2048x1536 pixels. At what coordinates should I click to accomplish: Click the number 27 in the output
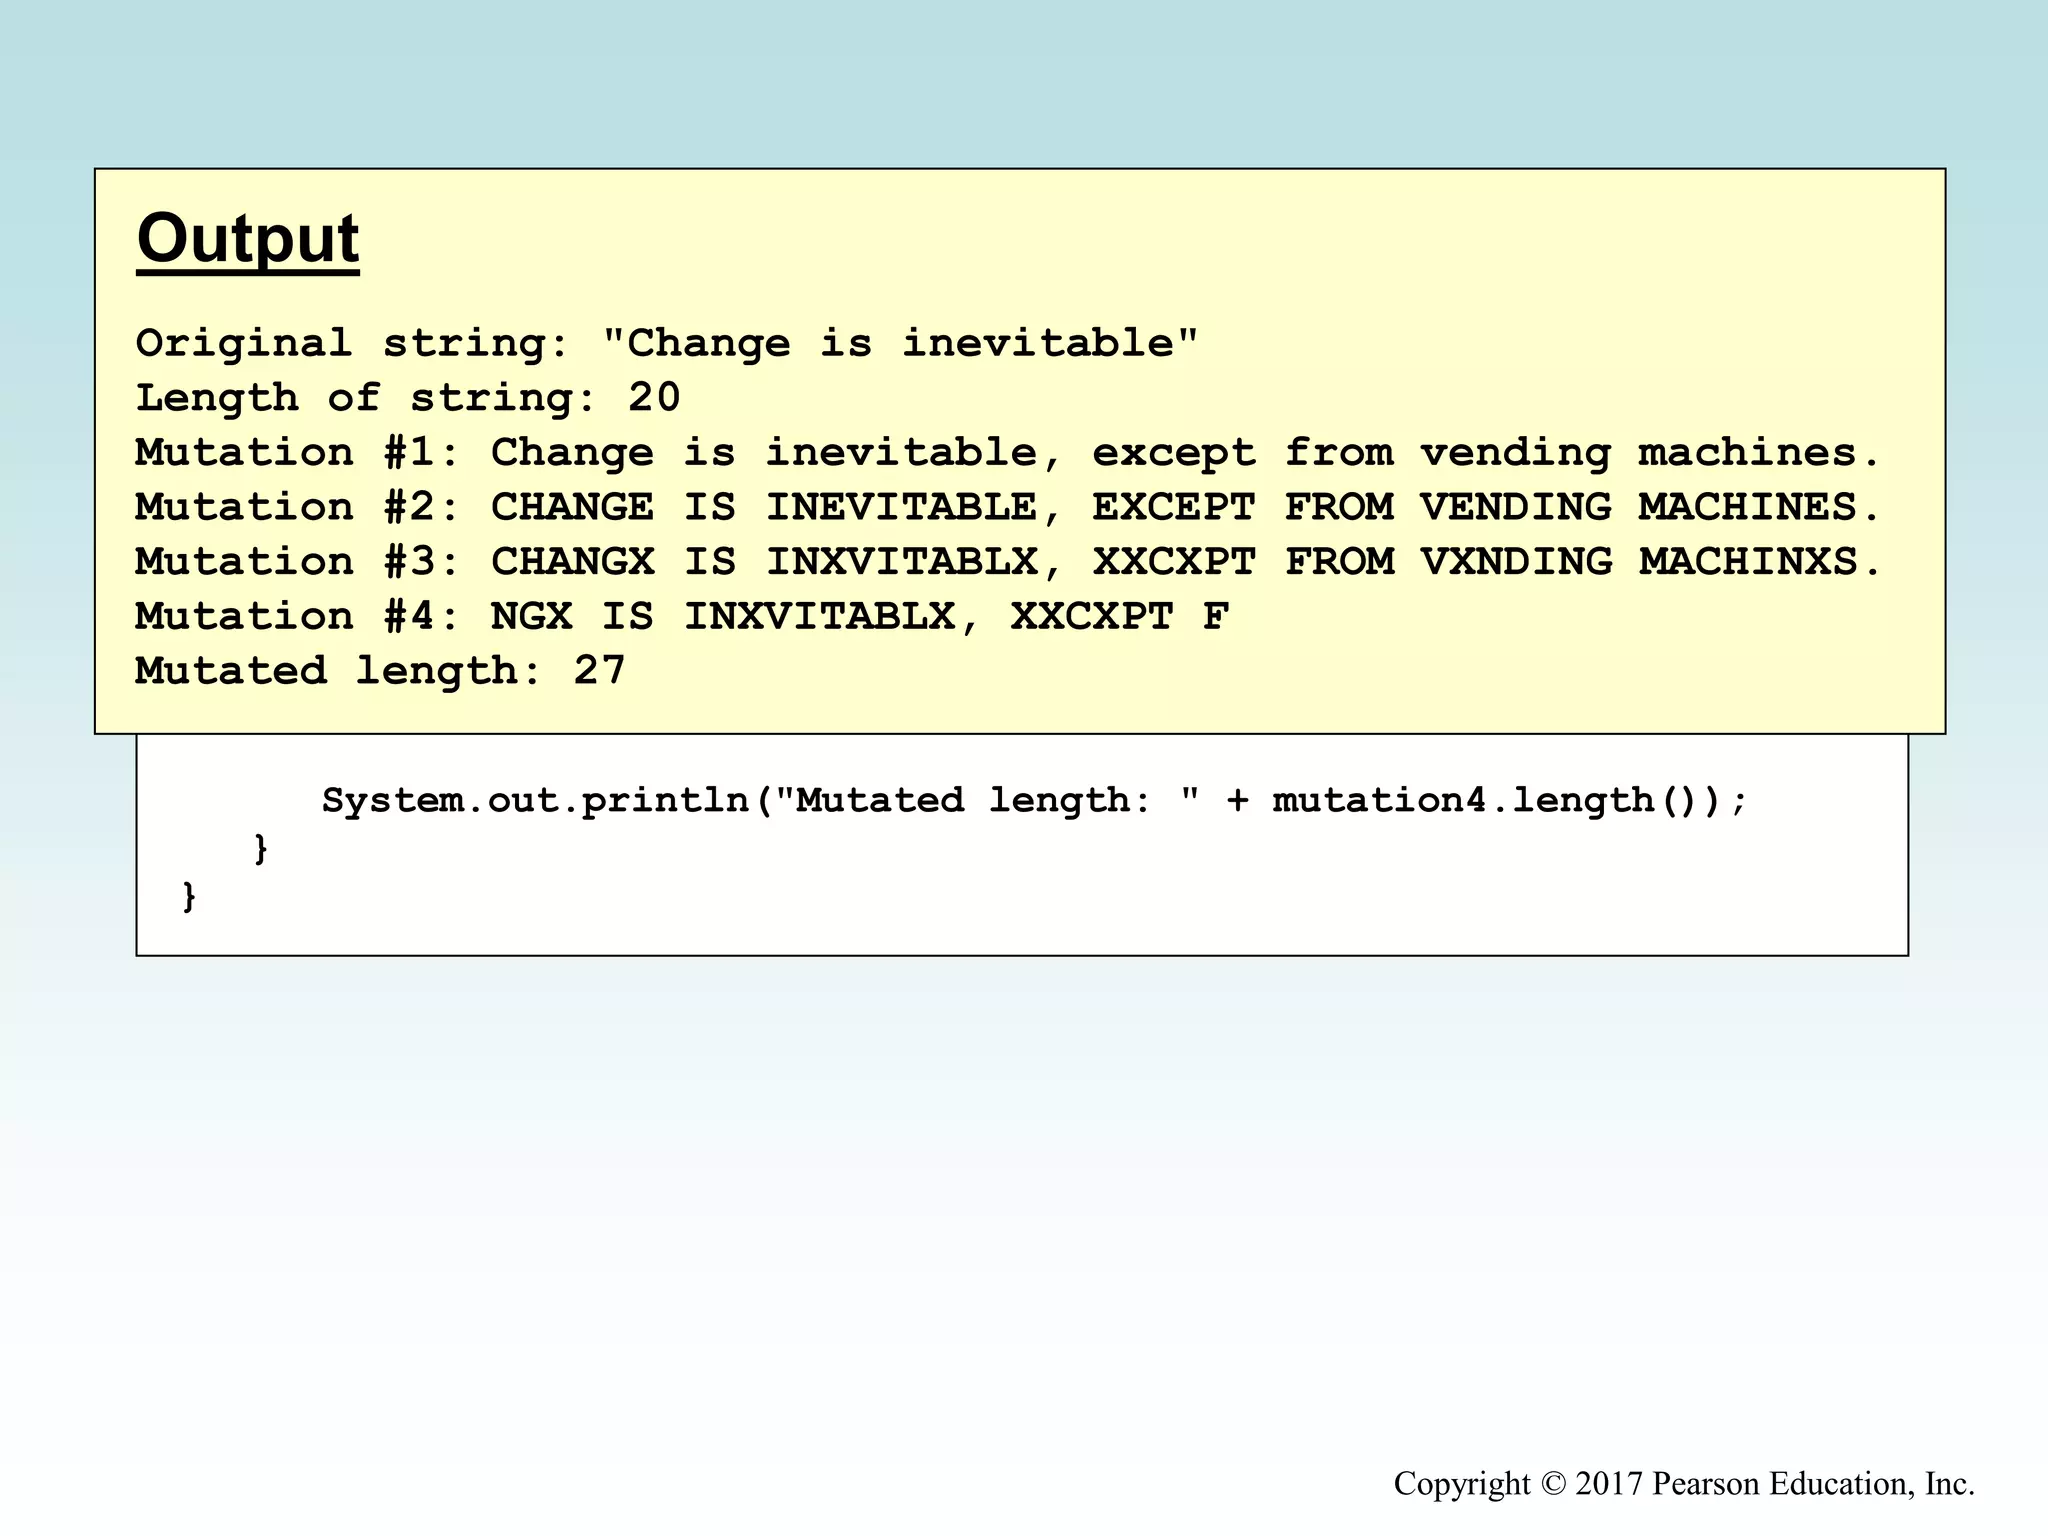(599, 670)
